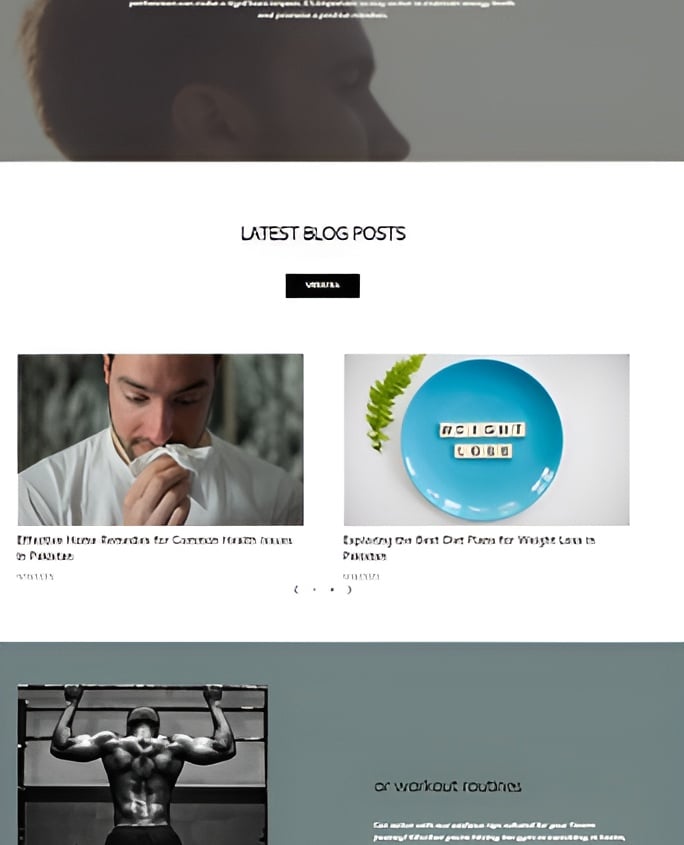Image resolution: width=684 pixels, height=845 pixels.
Task: Click the date under home remedies post
Action: [35, 577]
